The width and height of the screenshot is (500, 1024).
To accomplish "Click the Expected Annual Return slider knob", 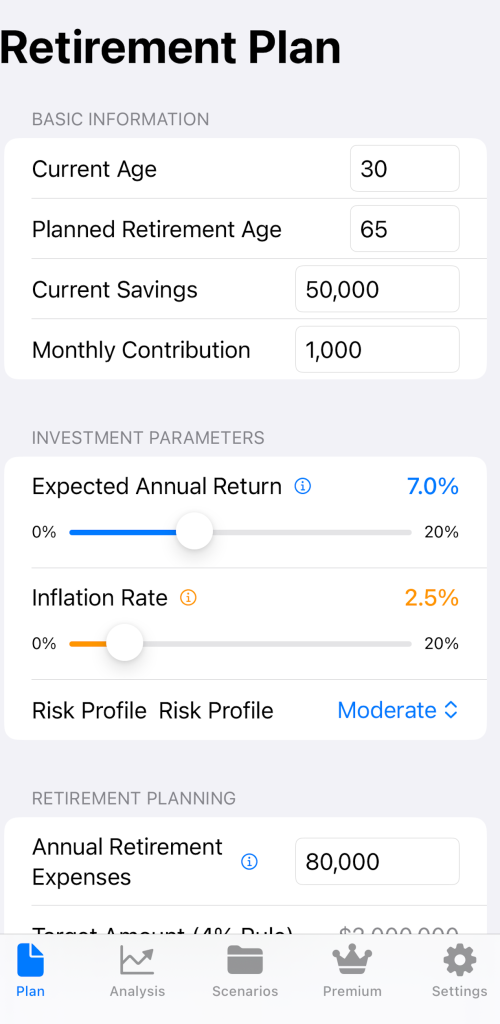I will (195, 532).
